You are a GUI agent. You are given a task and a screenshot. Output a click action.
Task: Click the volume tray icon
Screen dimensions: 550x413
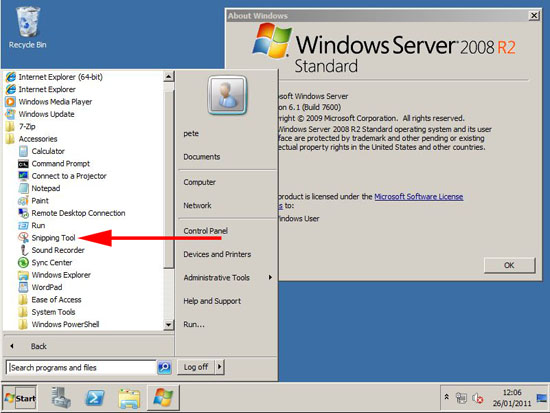click(477, 398)
